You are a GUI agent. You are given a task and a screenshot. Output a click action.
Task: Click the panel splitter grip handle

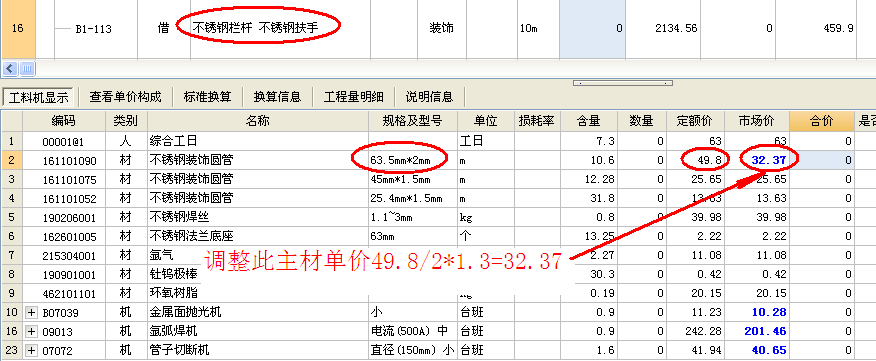pyautogui.click(x=622, y=83)
